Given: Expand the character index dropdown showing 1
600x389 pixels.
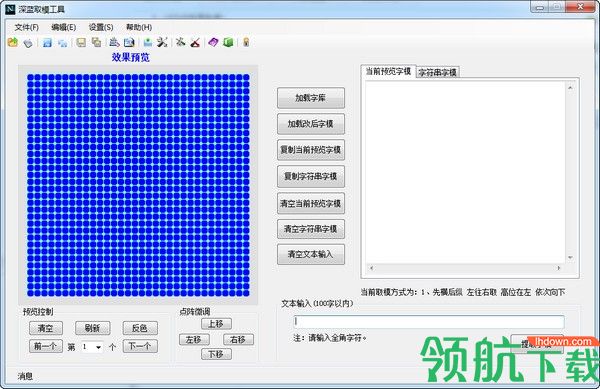Looking at the screenshot, I should click(x=98, y=347).
